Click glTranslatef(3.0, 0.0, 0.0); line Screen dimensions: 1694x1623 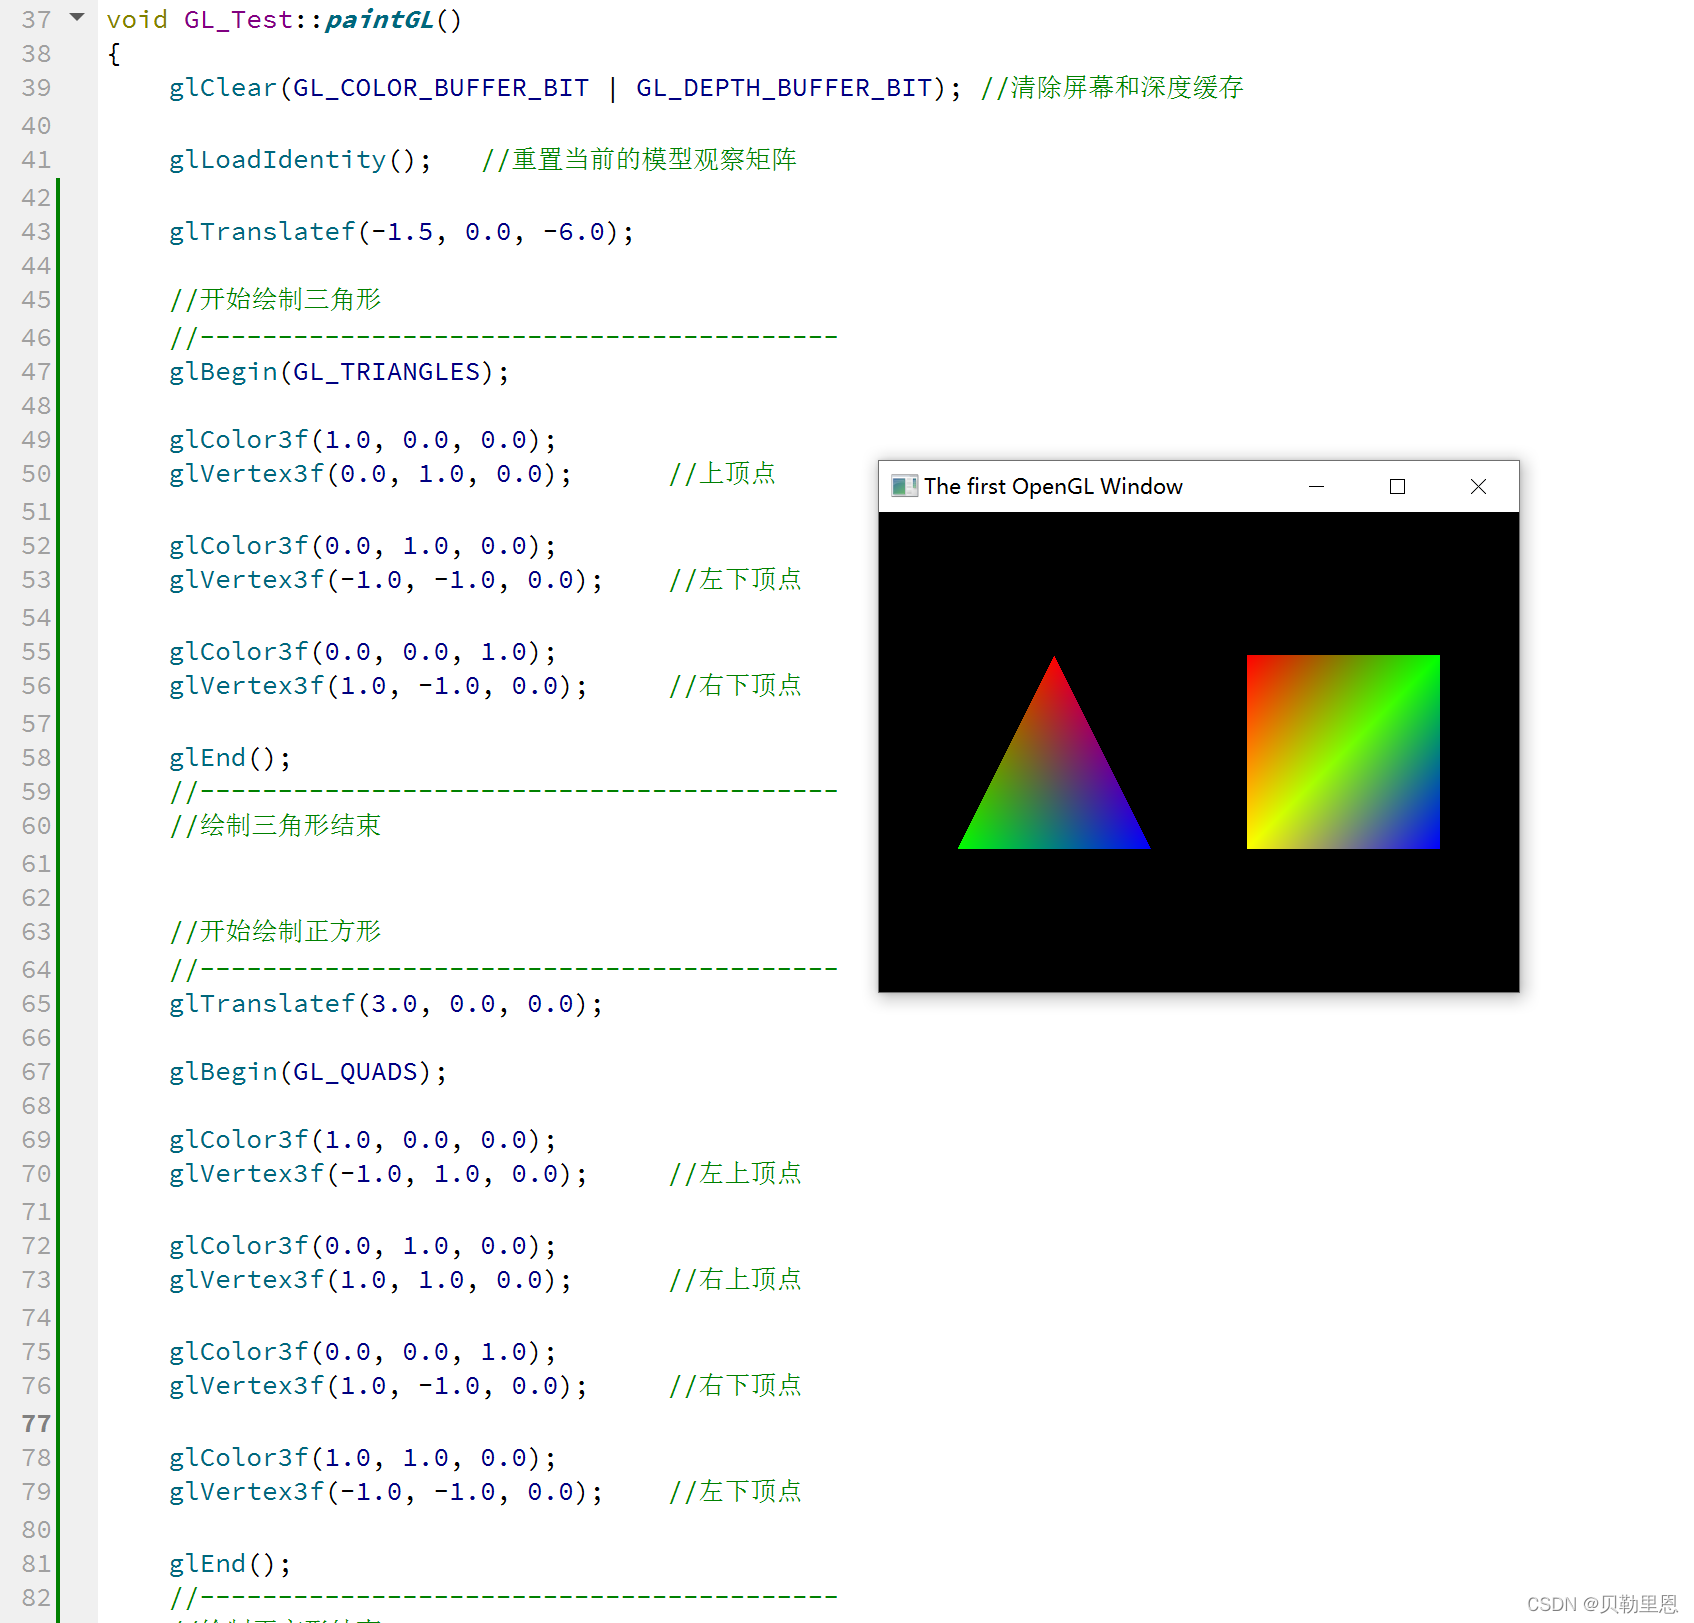pos(386,1004)
